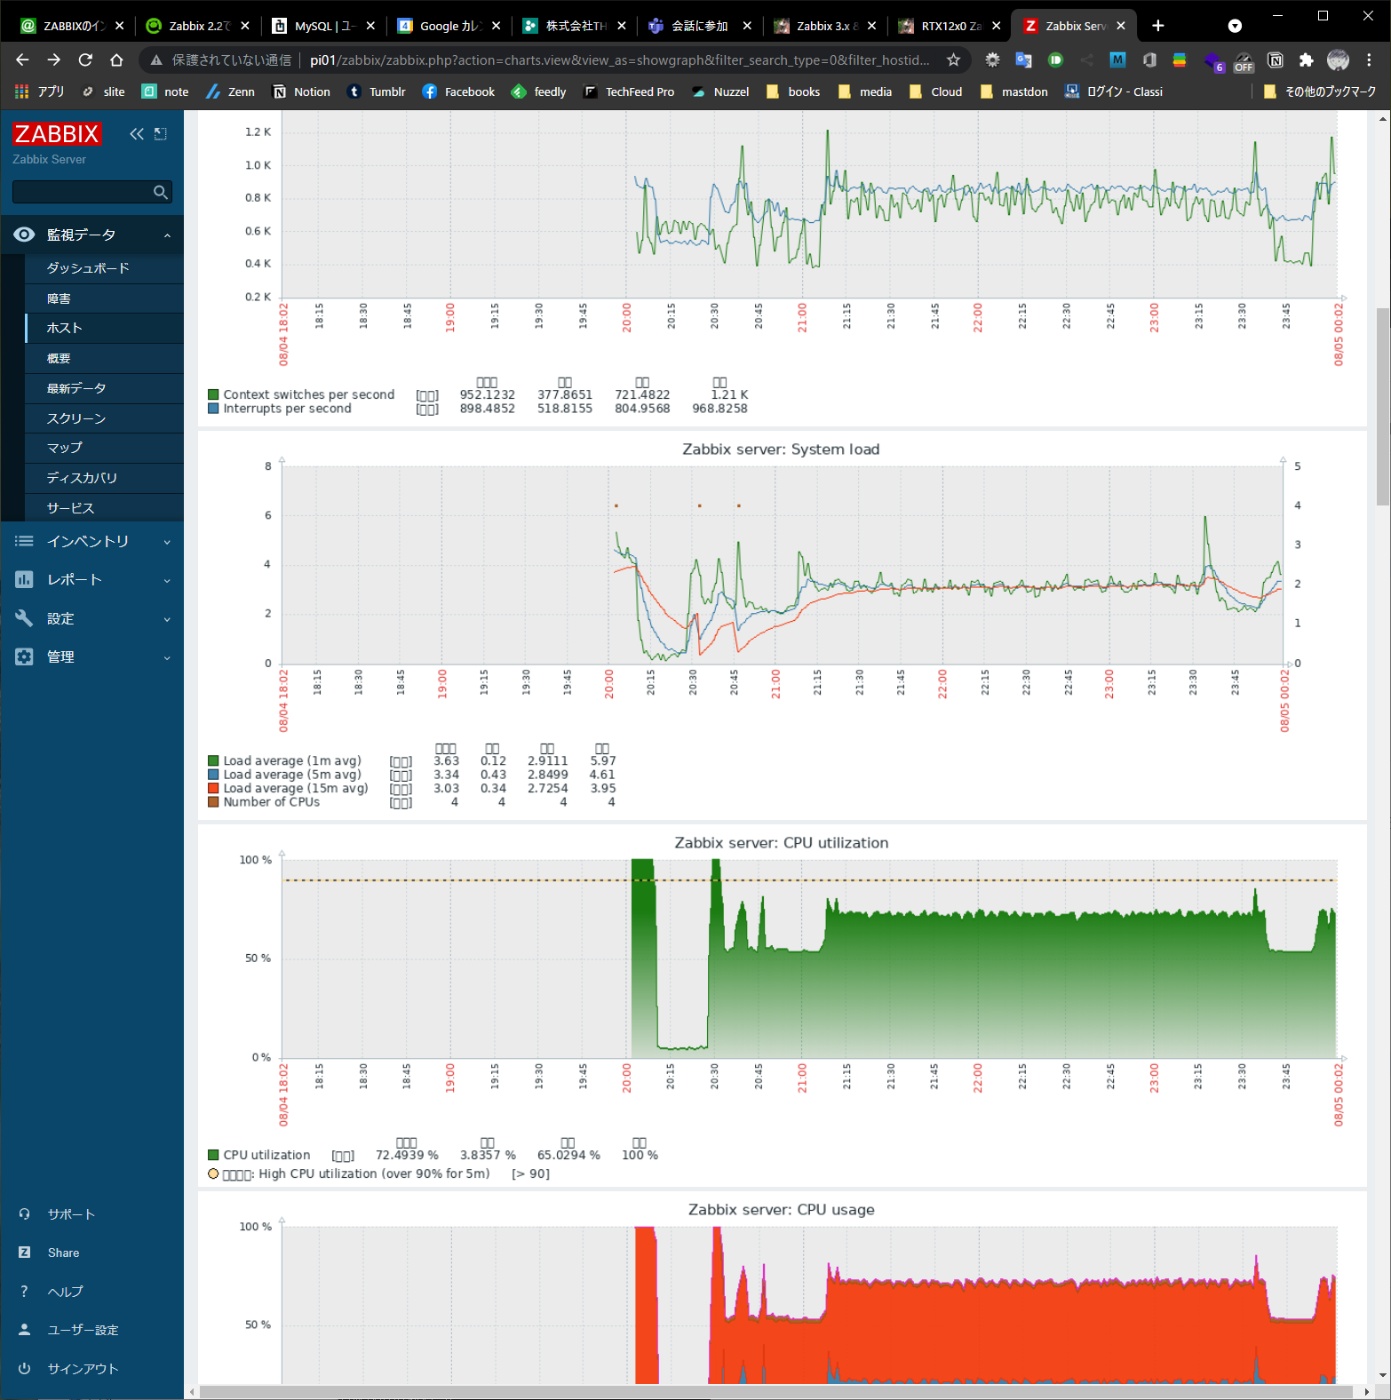This screenshot has height=1400, width=1391.
Task: Click the Load average (15m avg) legend swatch
Action: (x=213, y=789)
